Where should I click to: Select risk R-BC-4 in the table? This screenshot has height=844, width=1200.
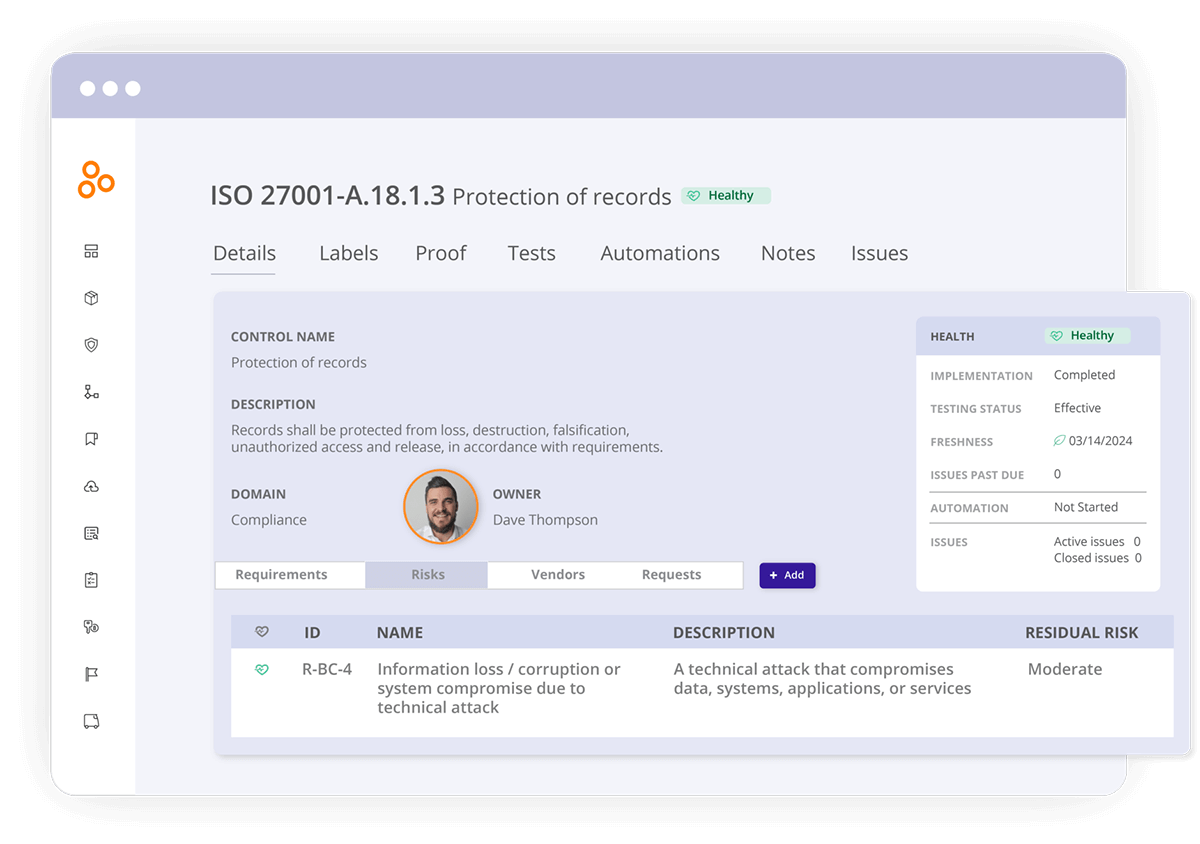(x=327, y=669)
